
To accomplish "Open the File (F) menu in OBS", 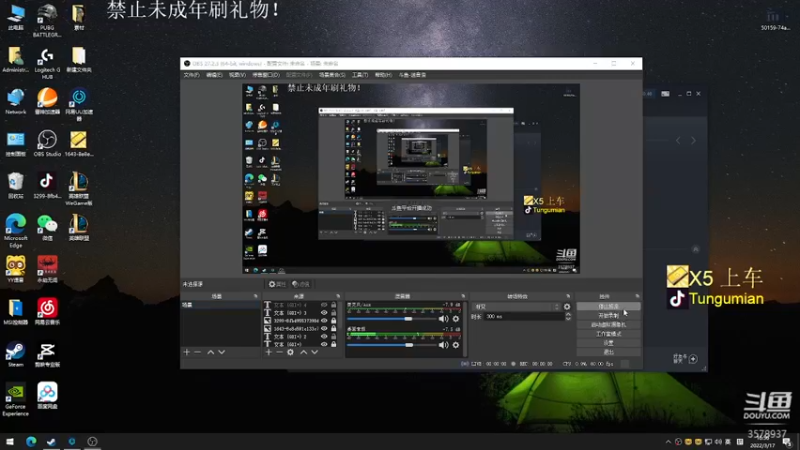I will coord(191,75).
